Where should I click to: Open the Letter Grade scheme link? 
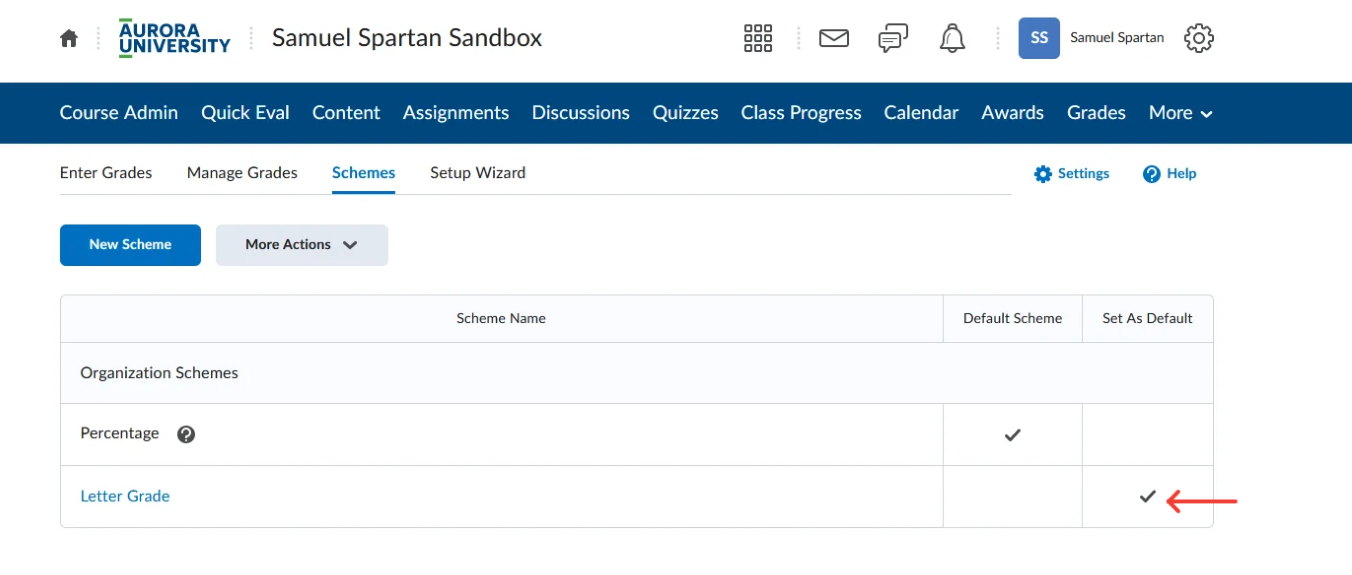125,496
